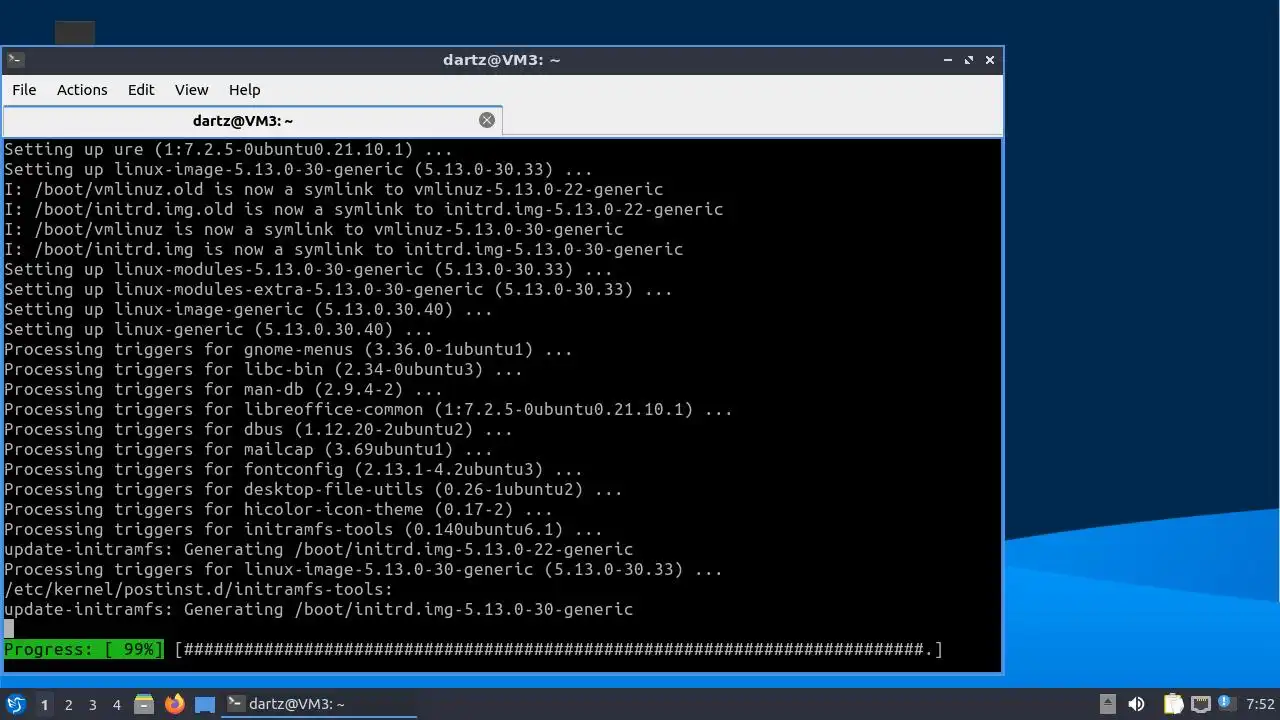Viewport: 1280px width, 720px height.
Task: Open the File menu
Action: click(24, 90)
